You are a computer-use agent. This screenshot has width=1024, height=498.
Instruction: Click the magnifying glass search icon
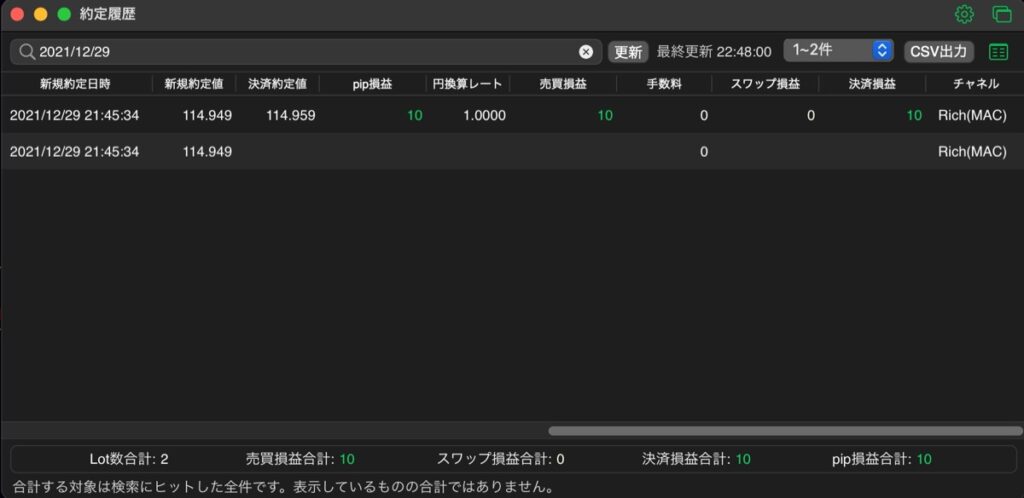27,52
